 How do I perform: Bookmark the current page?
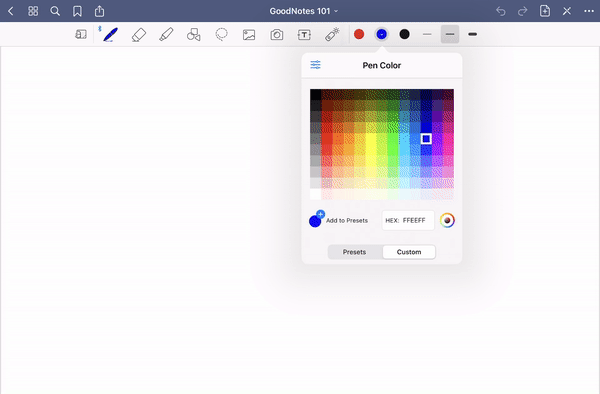click(x=77, y=11)
